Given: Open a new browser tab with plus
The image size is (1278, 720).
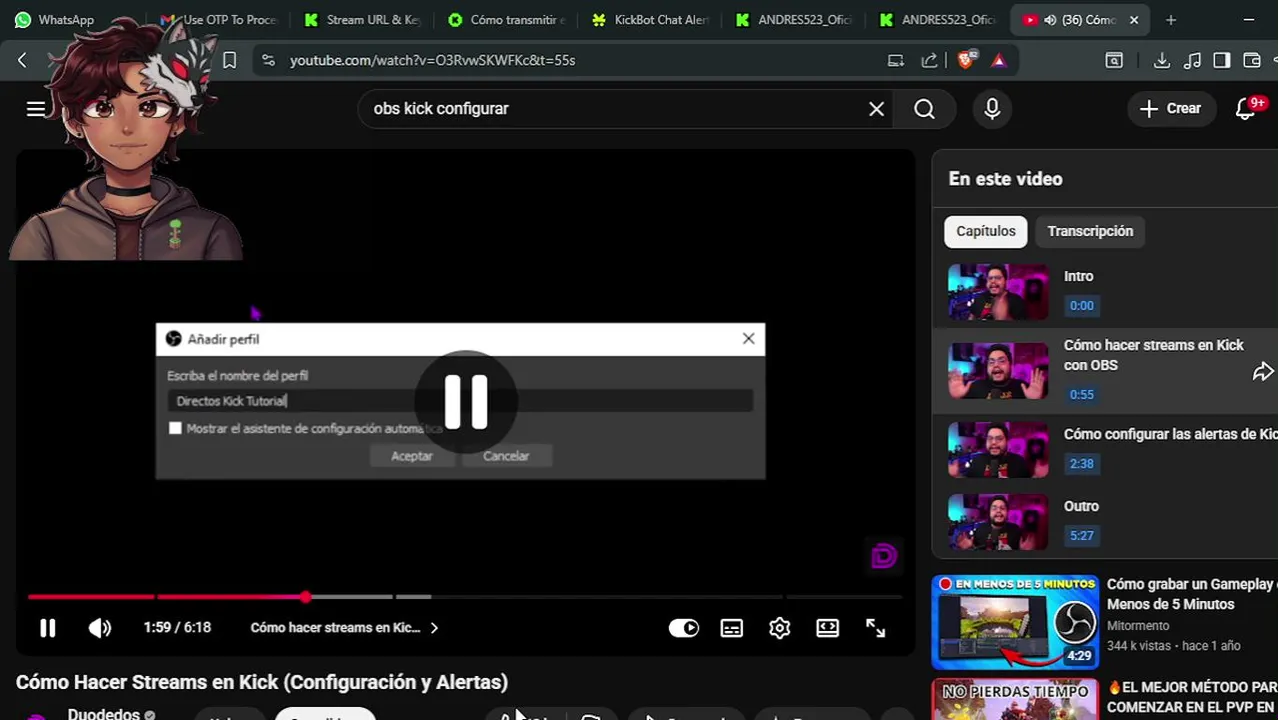Looking at the screenshot, I should [1171, 20].
